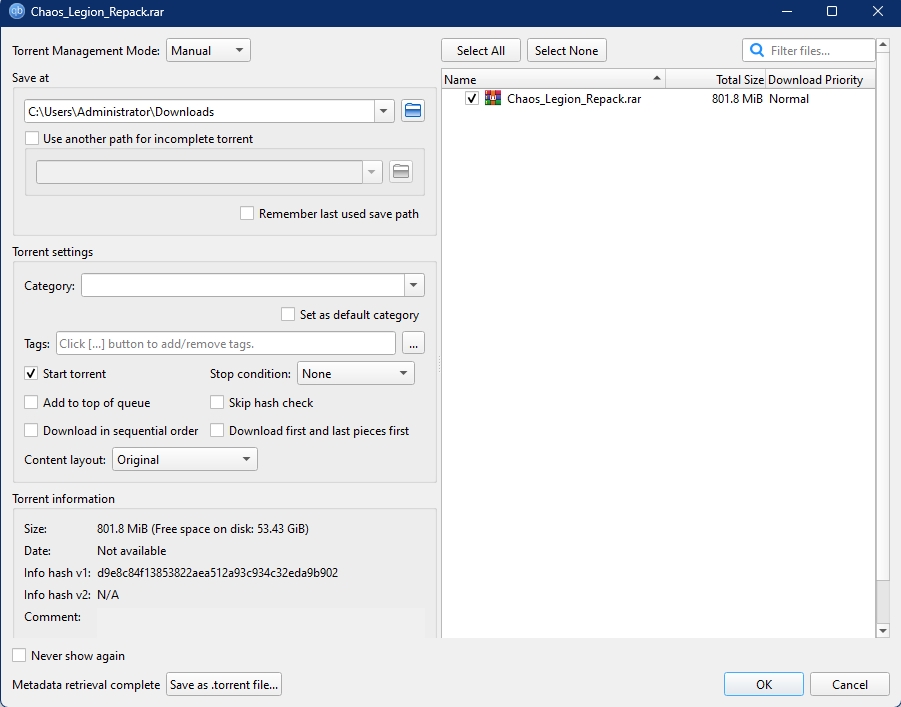The height and width of the screenshot is (707, 901).
Task: Turn on Download in sequential order
Action: (x=31, y=431)
